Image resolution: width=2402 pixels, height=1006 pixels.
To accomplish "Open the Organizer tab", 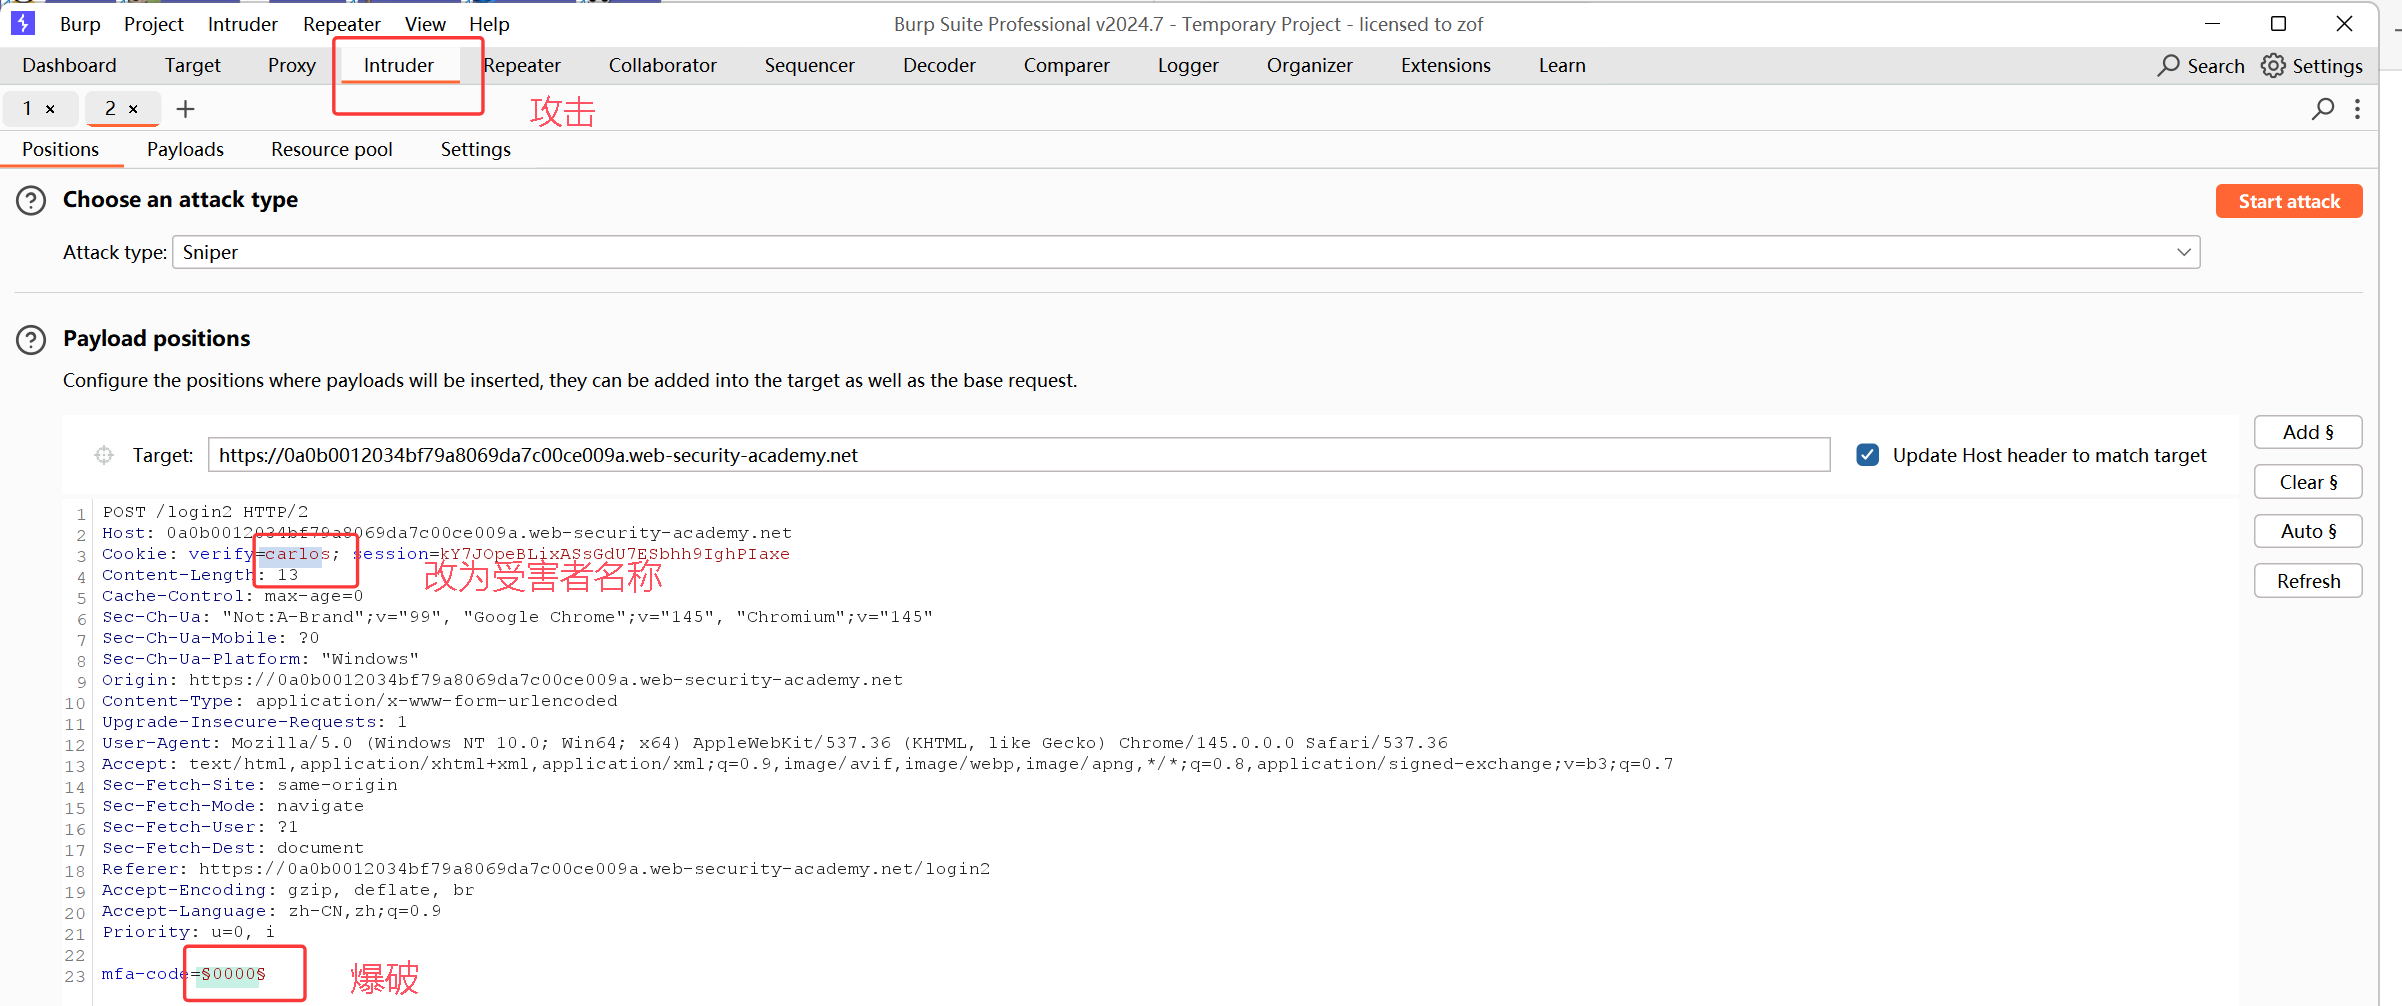I will (1309, 66).
